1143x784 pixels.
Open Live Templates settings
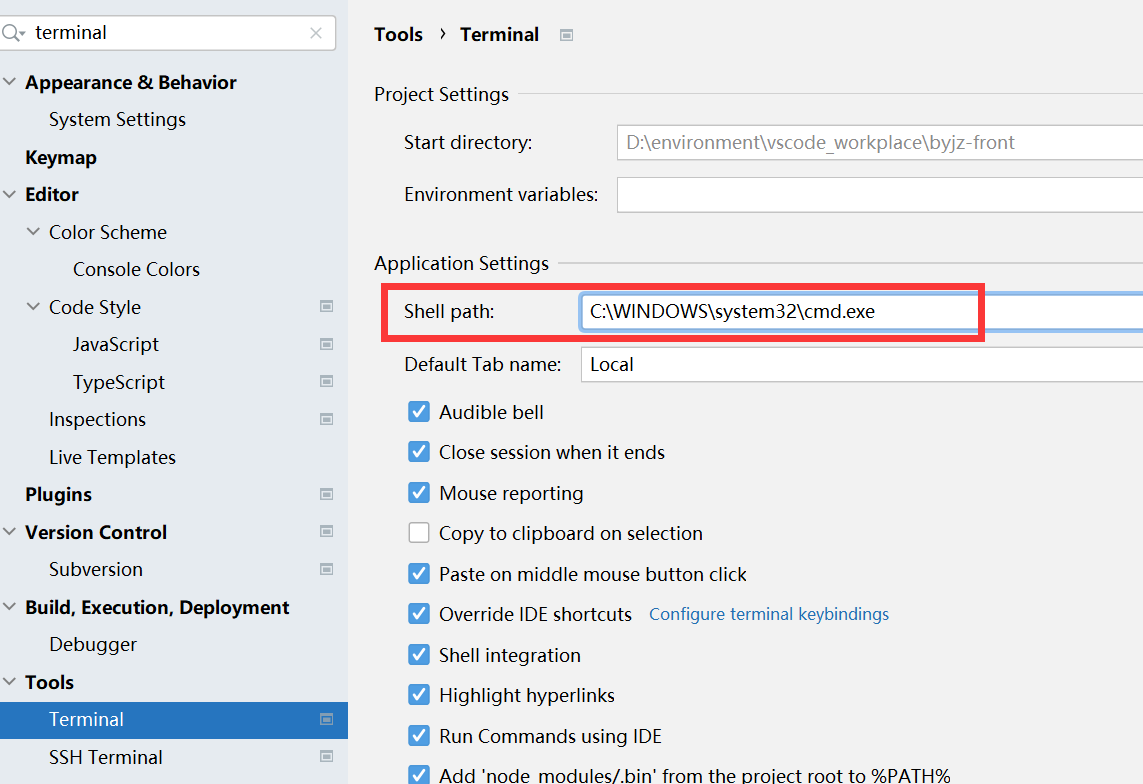point(112,458)
